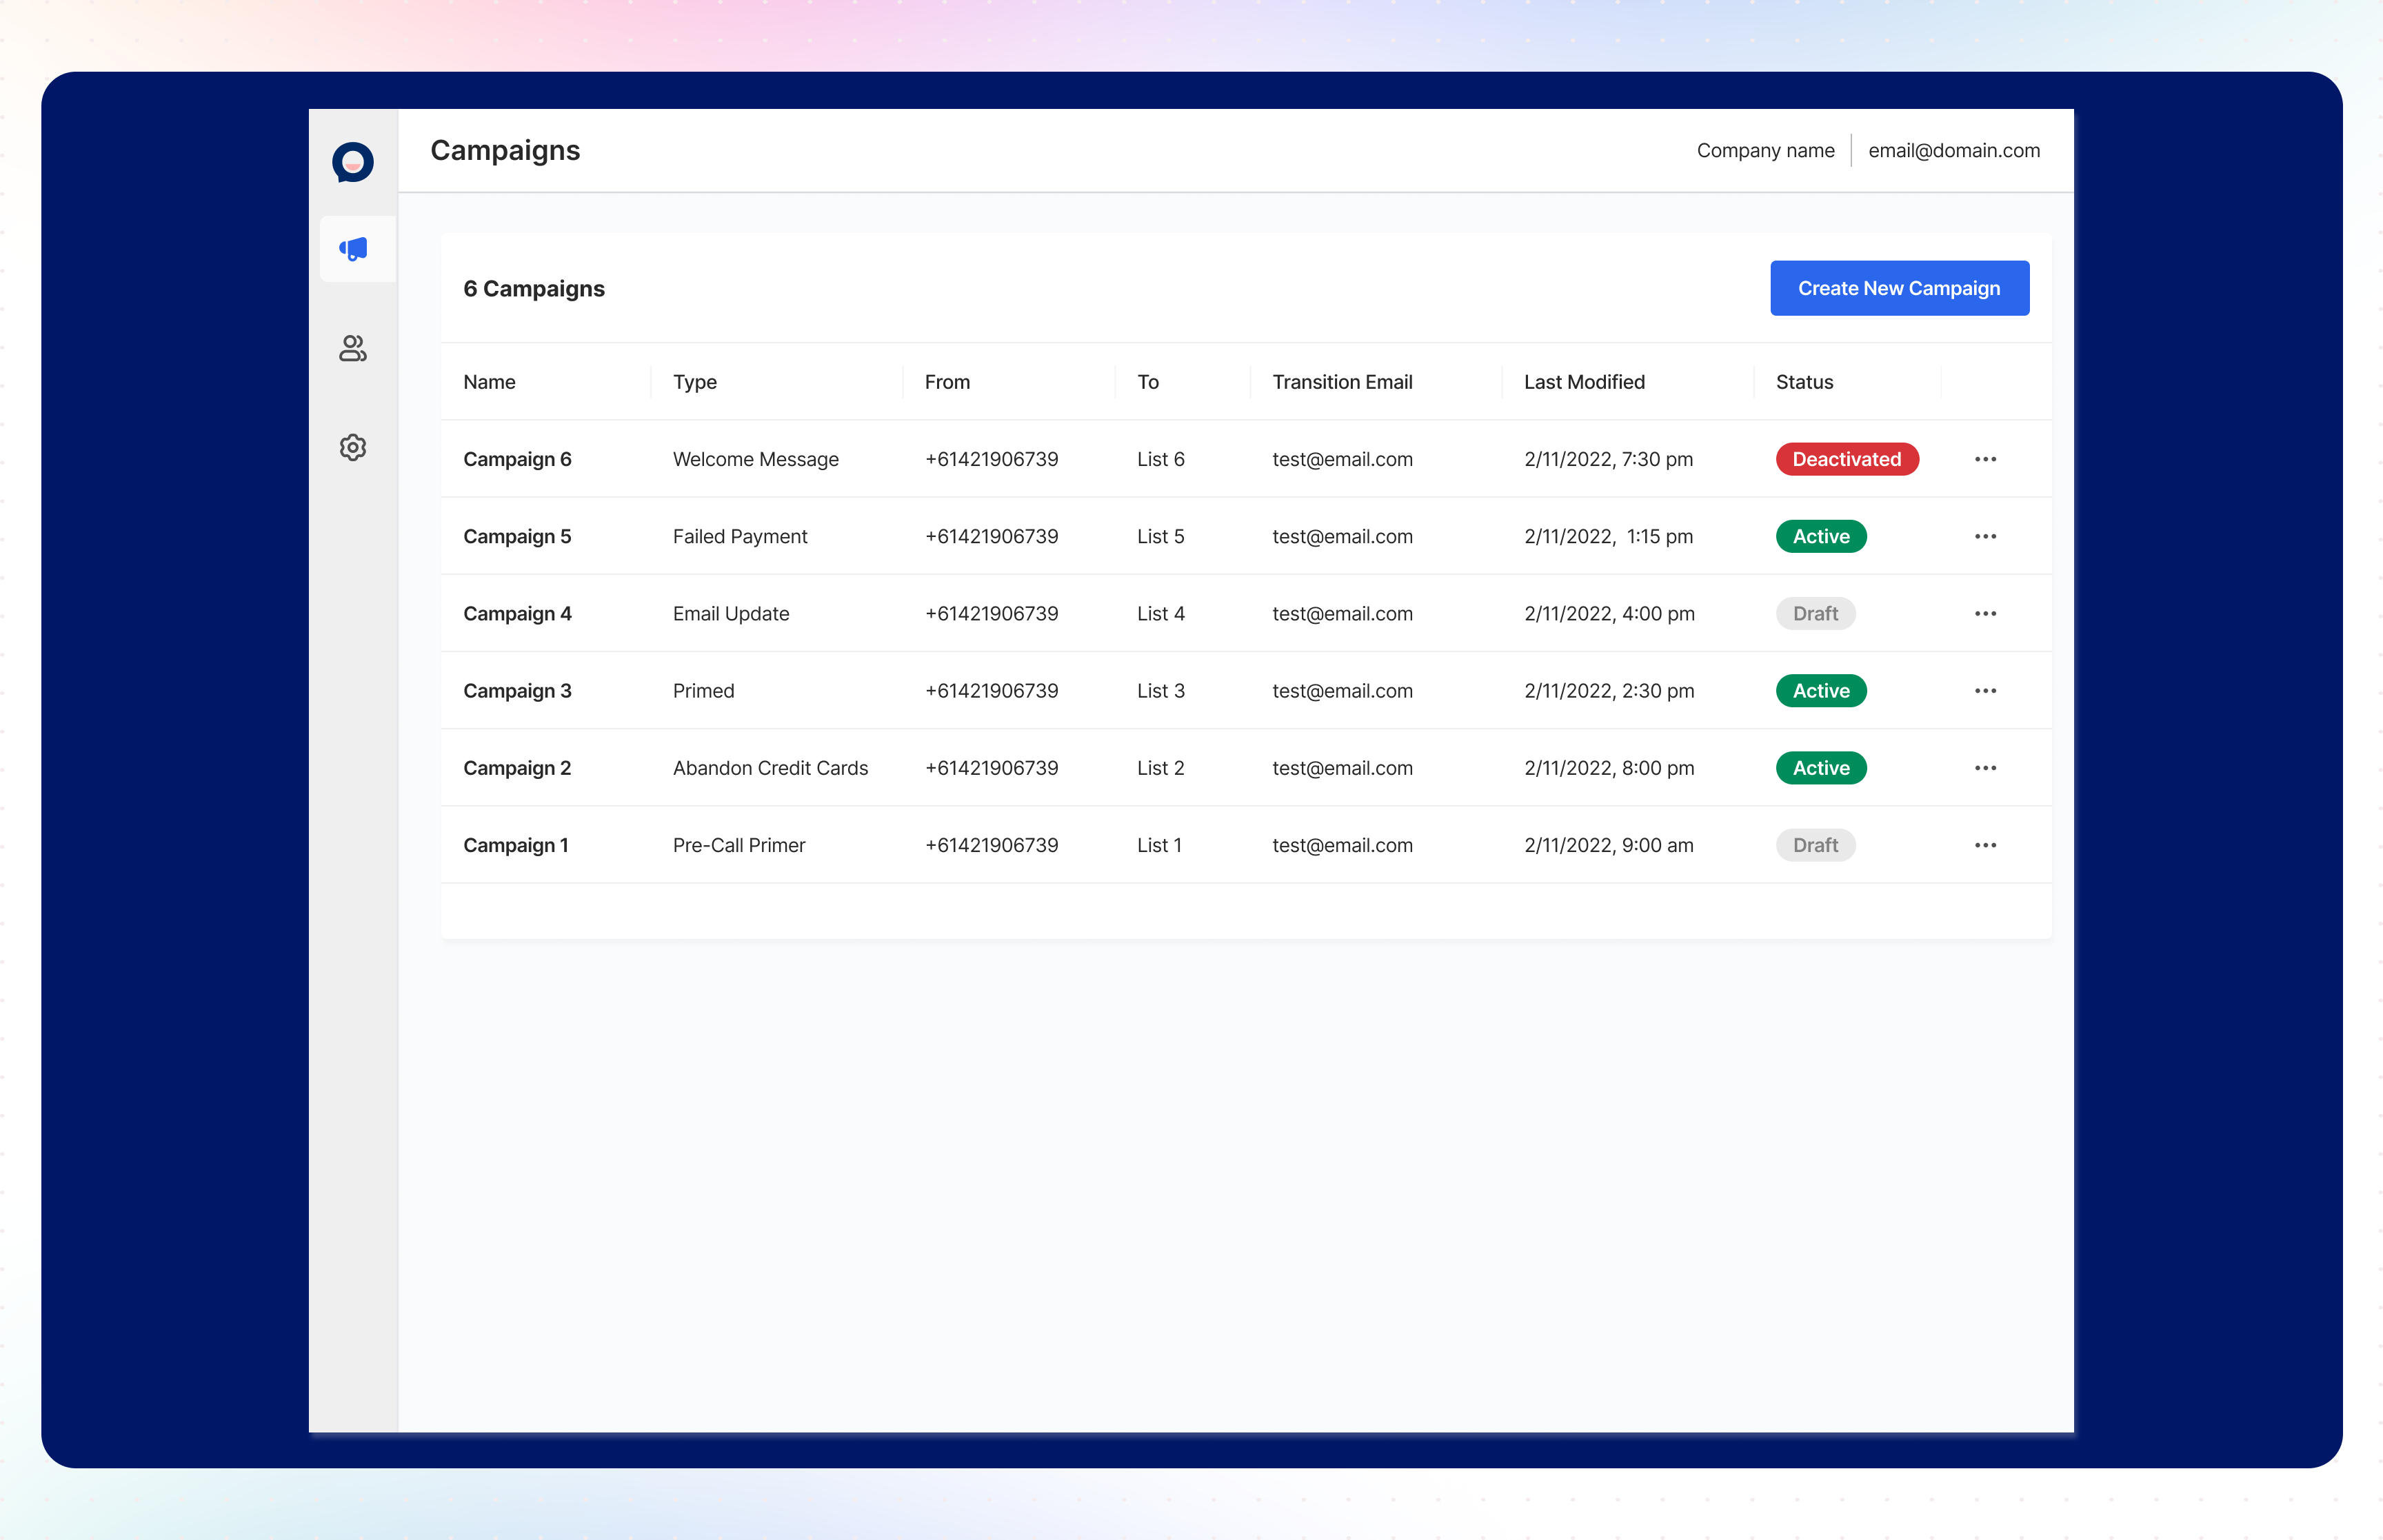Screen dimensions: 2383x1540
Task: Click the Active badge on Campaign 5
Action: click(x=1820, y=536)
